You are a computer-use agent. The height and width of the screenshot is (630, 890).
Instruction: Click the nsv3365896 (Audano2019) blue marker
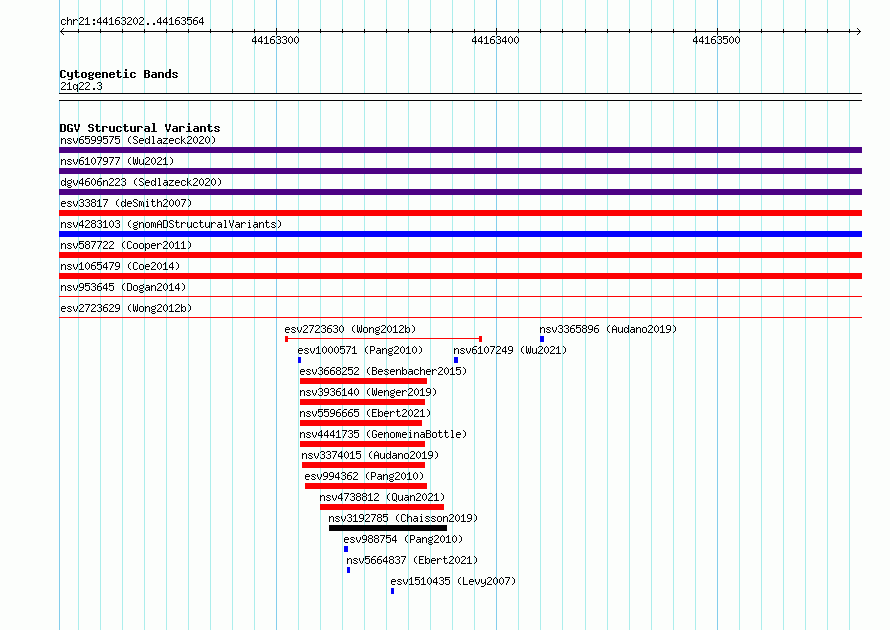pyautogui.click(x=542, y=339)
